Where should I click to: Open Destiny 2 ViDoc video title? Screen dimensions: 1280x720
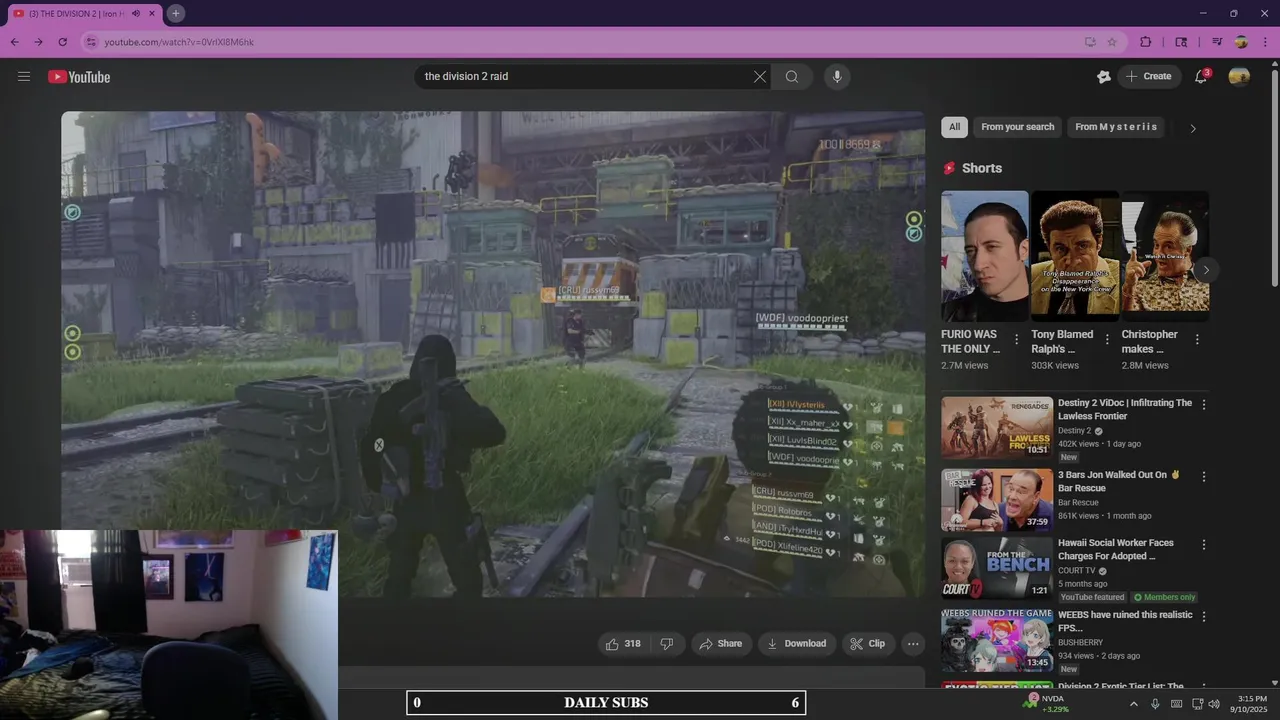(x=1125, y=409)
